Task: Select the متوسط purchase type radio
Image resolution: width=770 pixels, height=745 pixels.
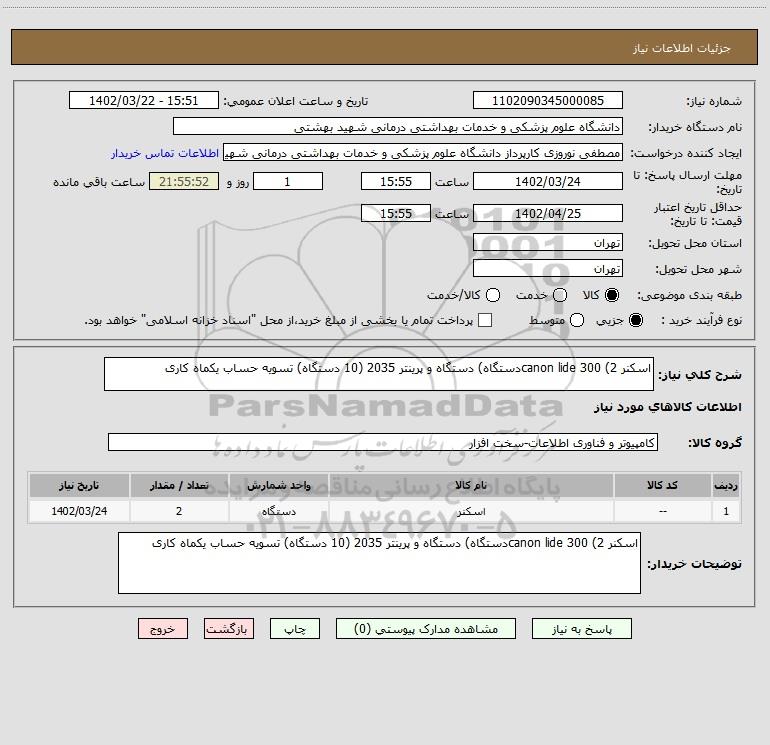Action: coord(577,320)
